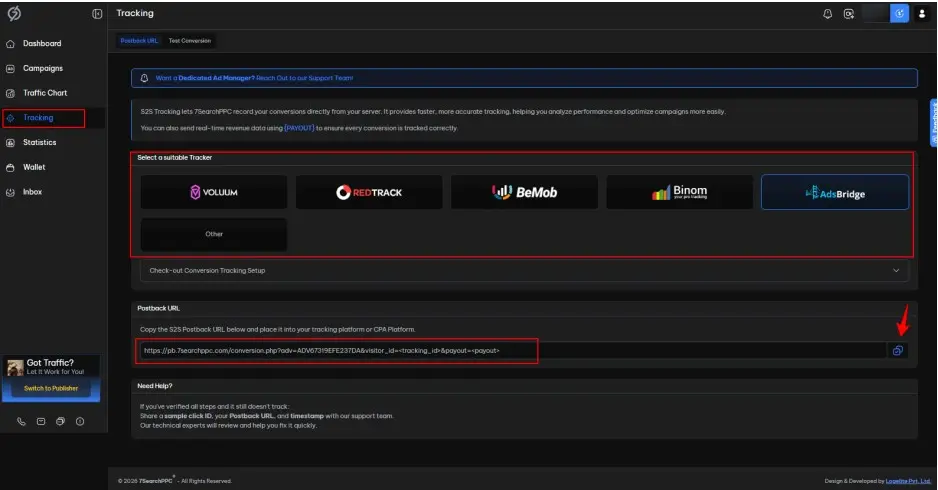Viewport: 938px width, 490px height.
Task: Select the Binom tracker
Action: pyautogui.click(x=680, y=192)
